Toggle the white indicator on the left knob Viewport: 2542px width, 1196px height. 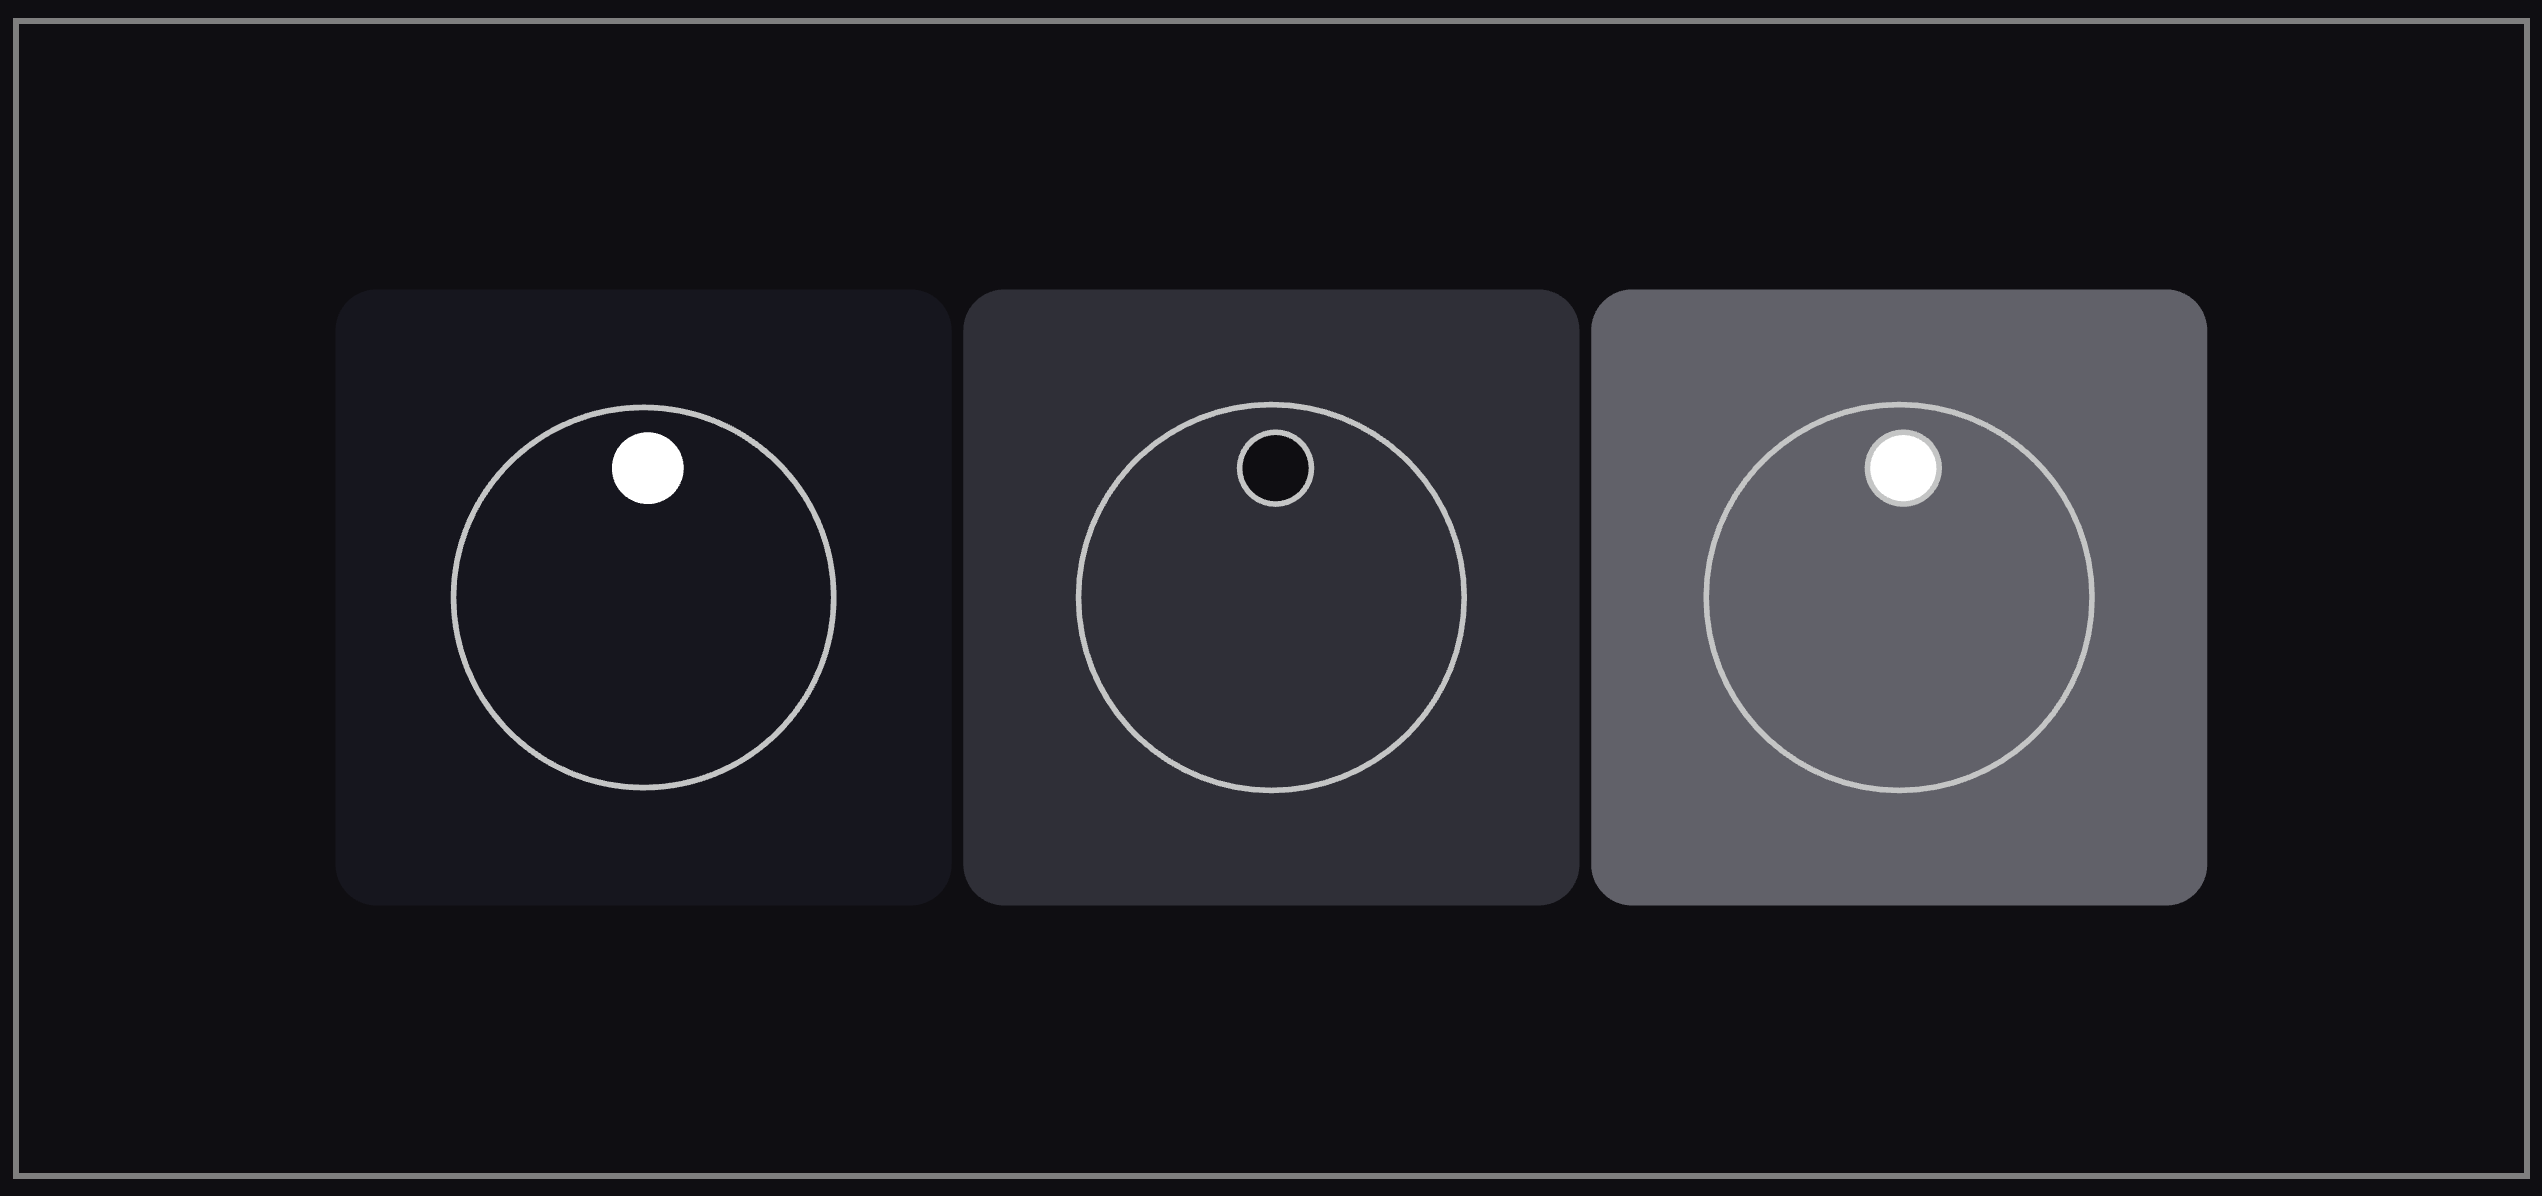(x=647, y=468)
